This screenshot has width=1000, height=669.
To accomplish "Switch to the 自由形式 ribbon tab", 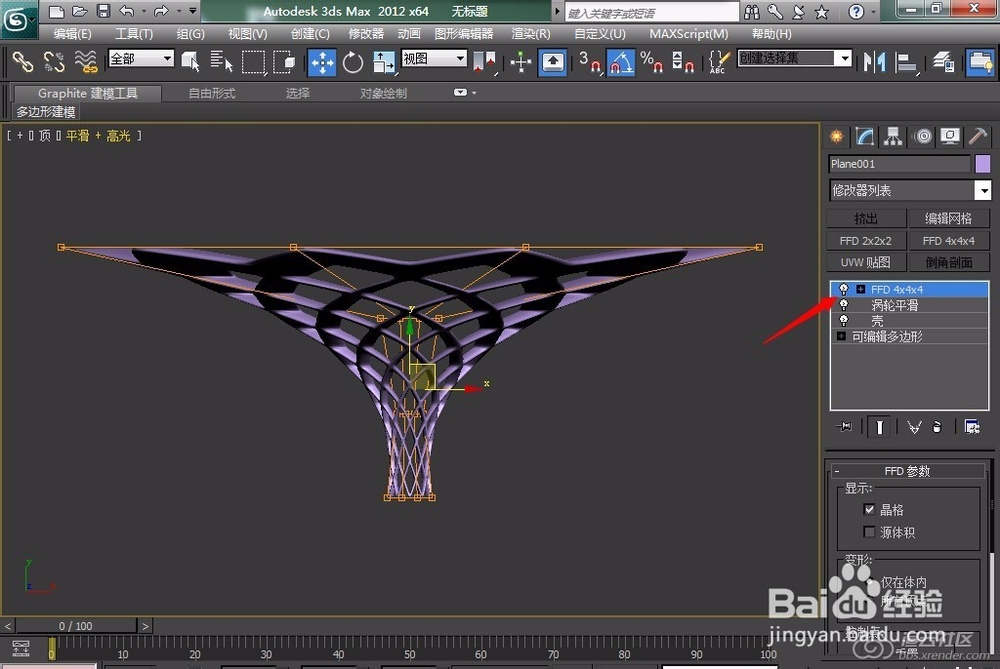I will tap(212, 93).
